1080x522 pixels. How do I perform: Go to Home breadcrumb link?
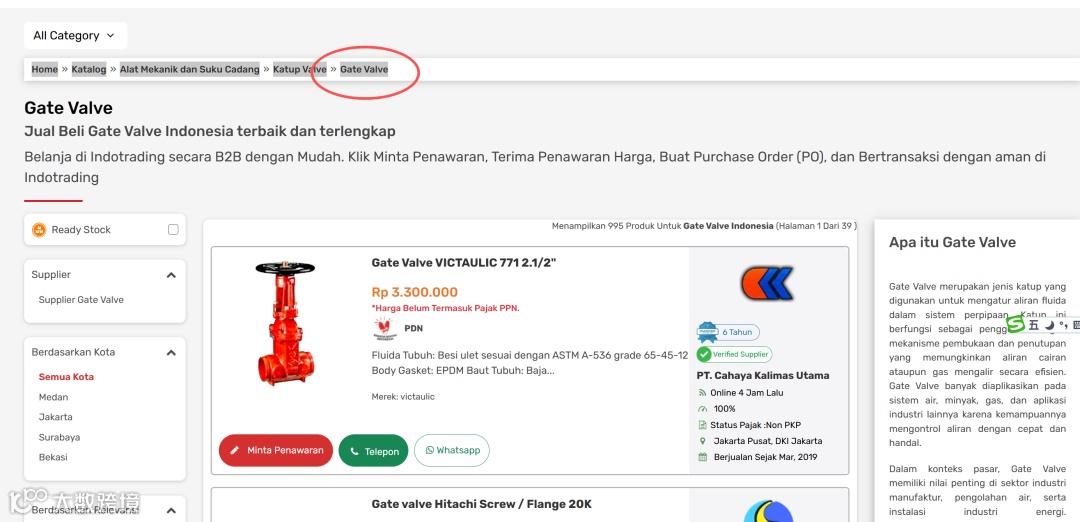pyautogui.click(x=45, y=70)
